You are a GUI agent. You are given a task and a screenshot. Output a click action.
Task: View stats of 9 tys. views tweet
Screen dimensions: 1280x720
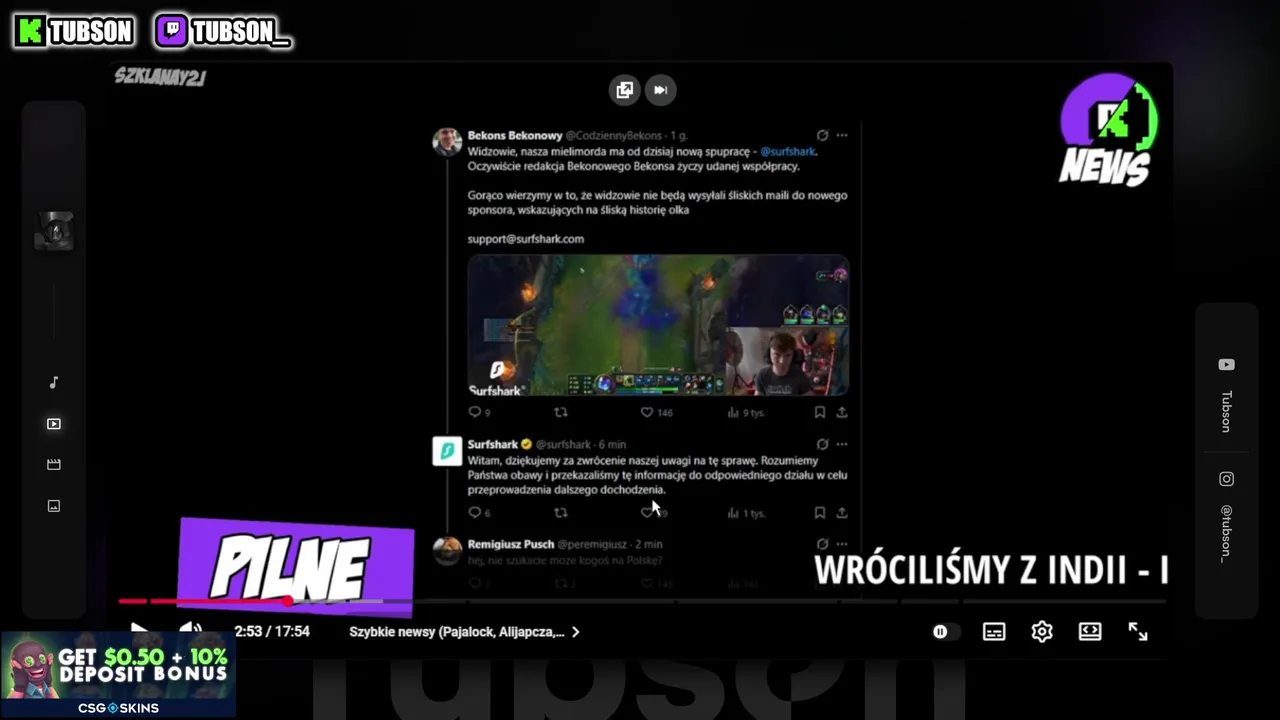747,412
